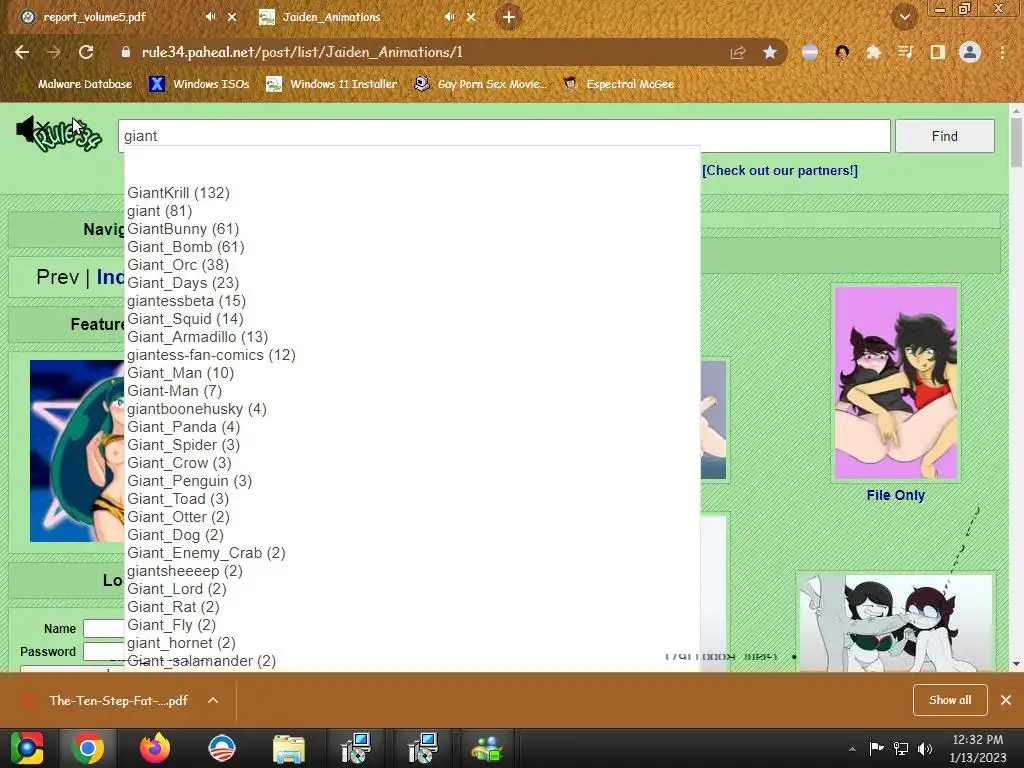The image size is (1024, 768).
Task: Click the browser forward arrow
Action: coord(54,52)
